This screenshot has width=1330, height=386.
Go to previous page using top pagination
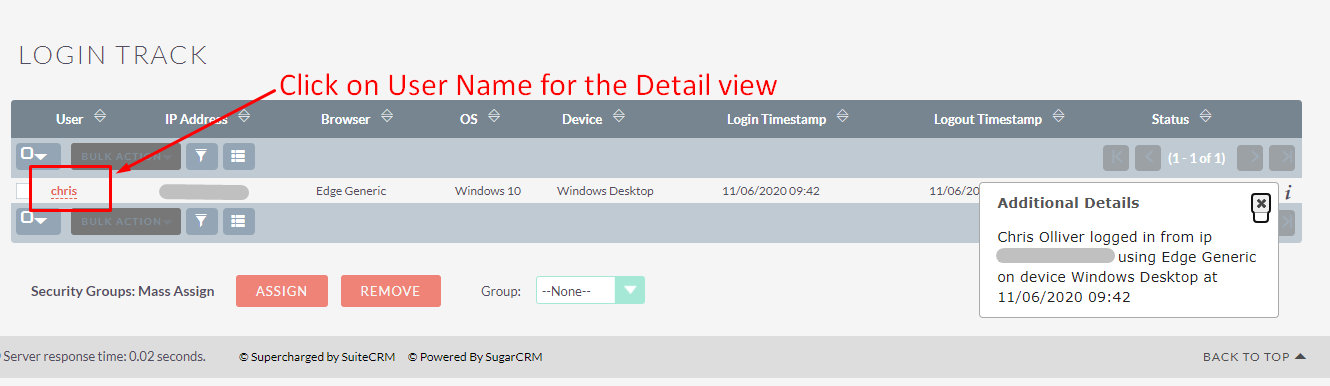coord(1149,157)
